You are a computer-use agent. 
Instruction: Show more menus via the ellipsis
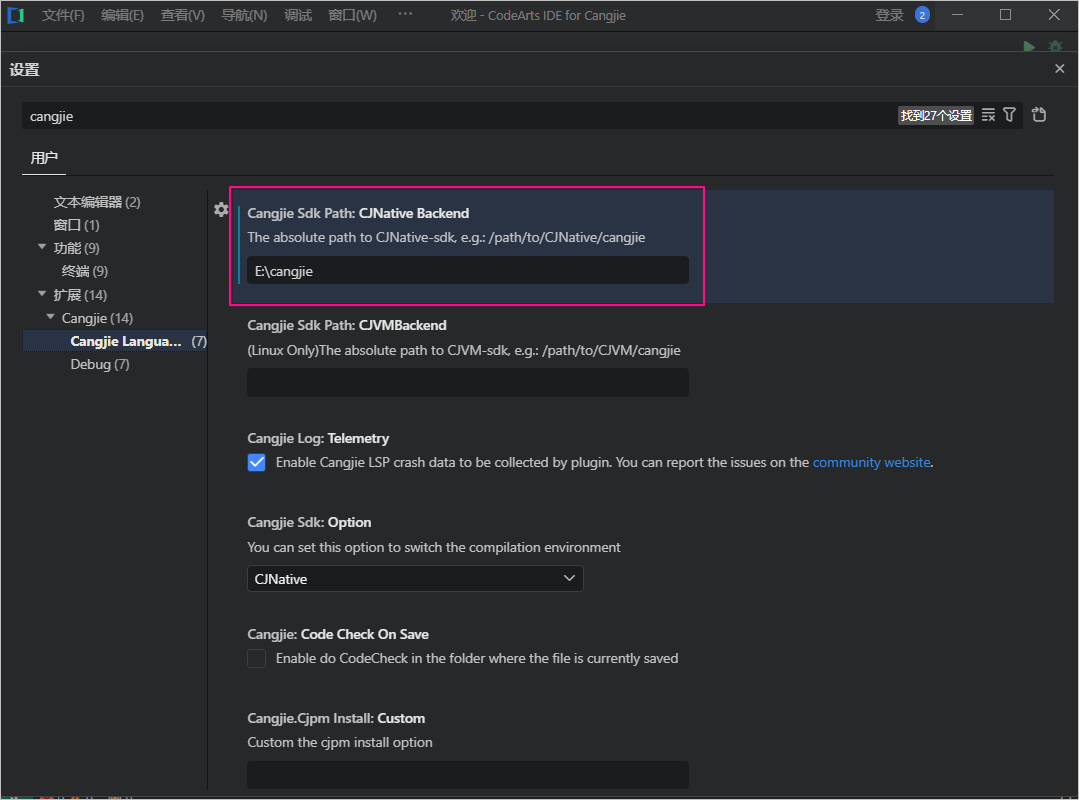(x=405, y=14)
